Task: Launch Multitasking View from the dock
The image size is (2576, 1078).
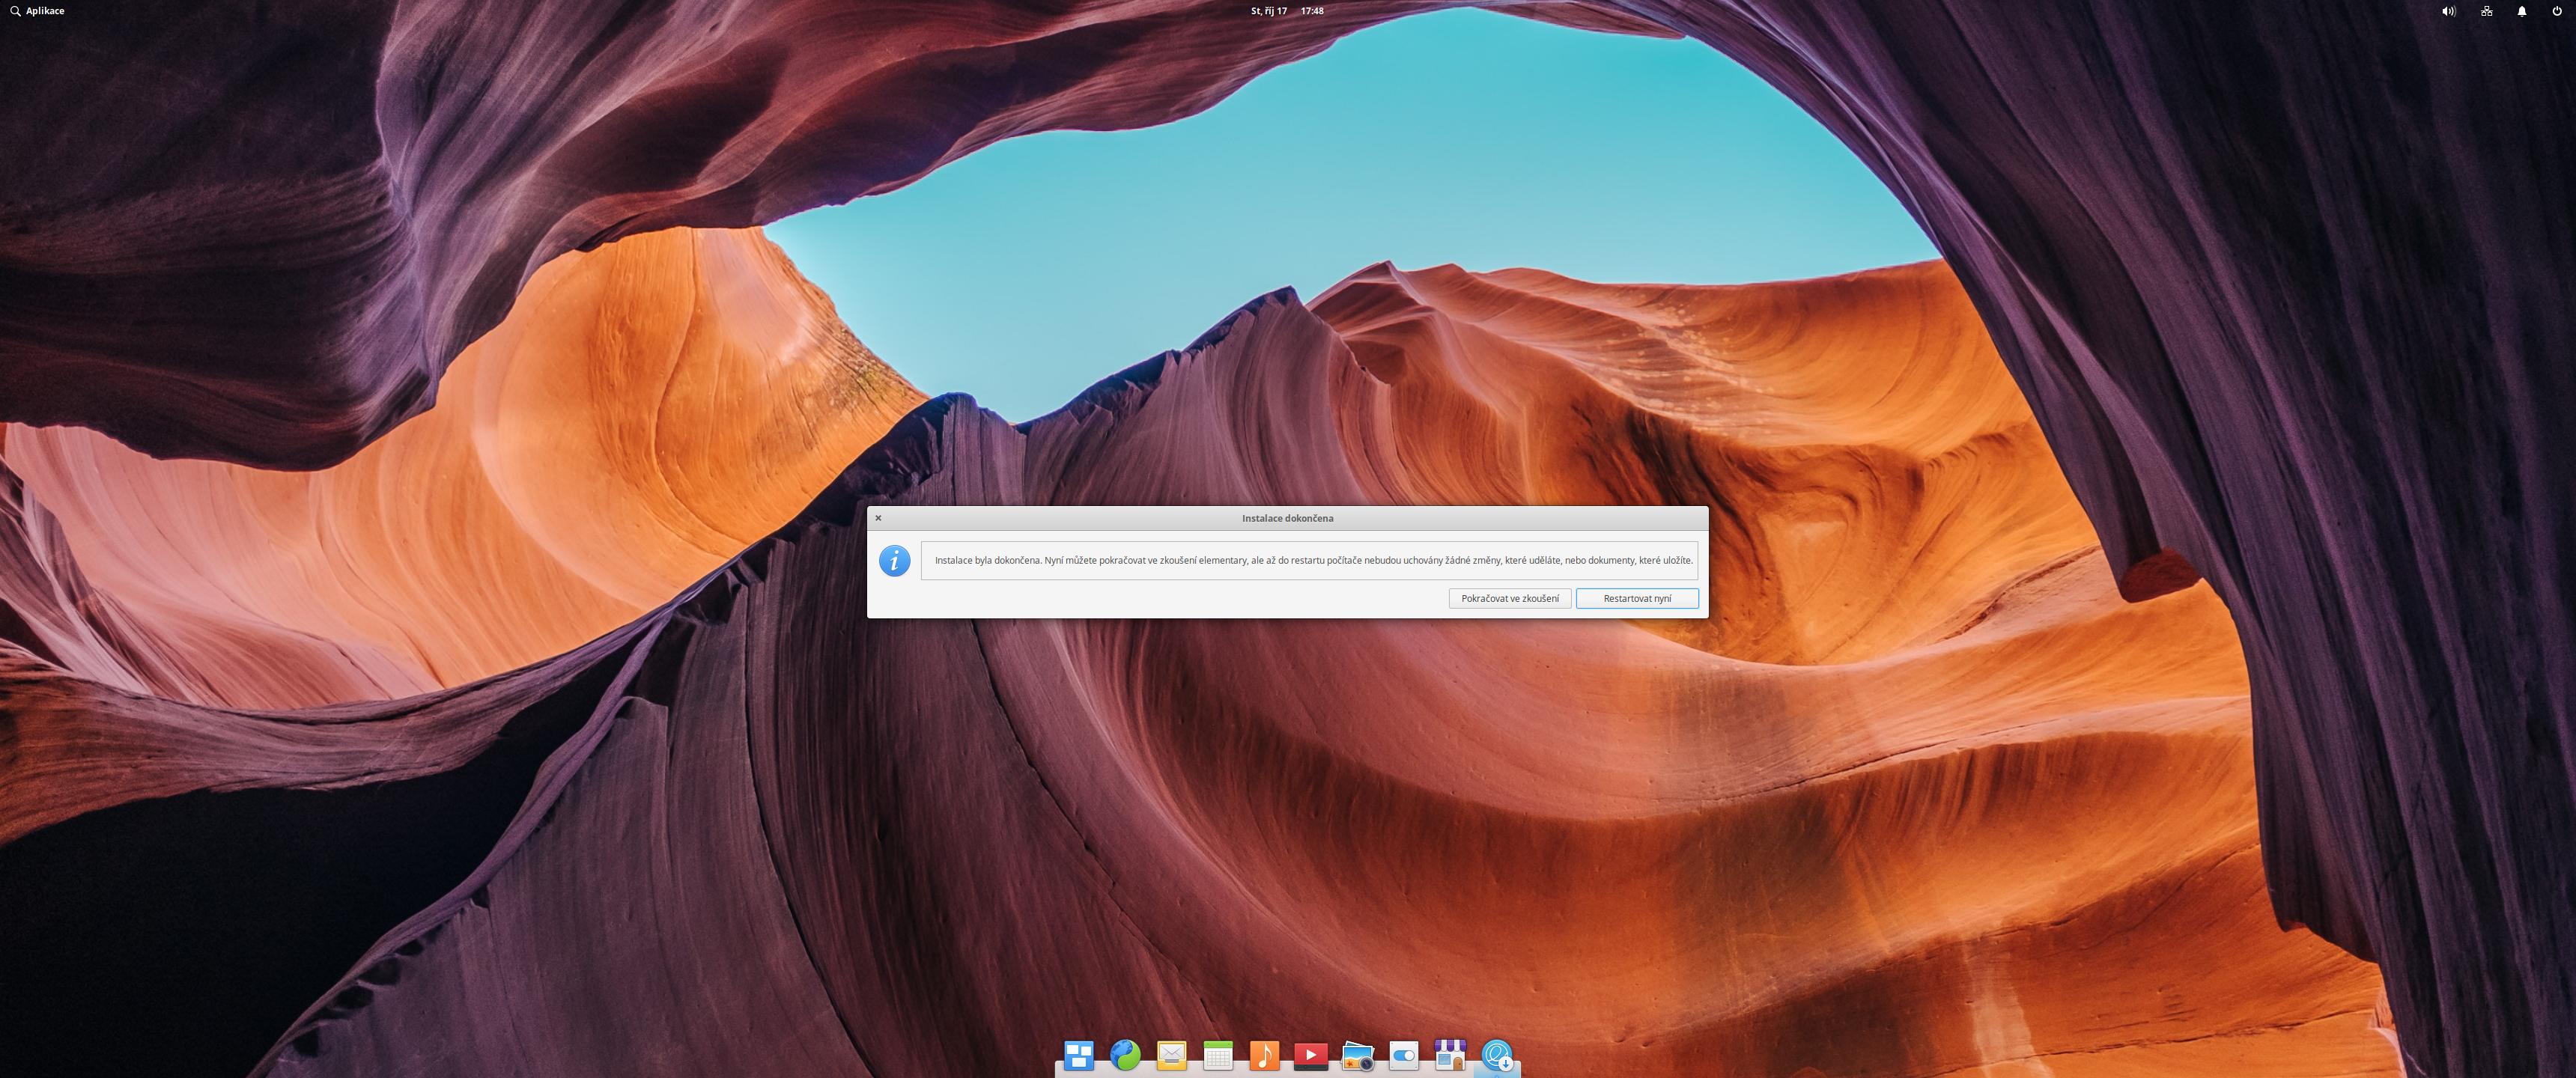Action: tap(1078, 1055)
